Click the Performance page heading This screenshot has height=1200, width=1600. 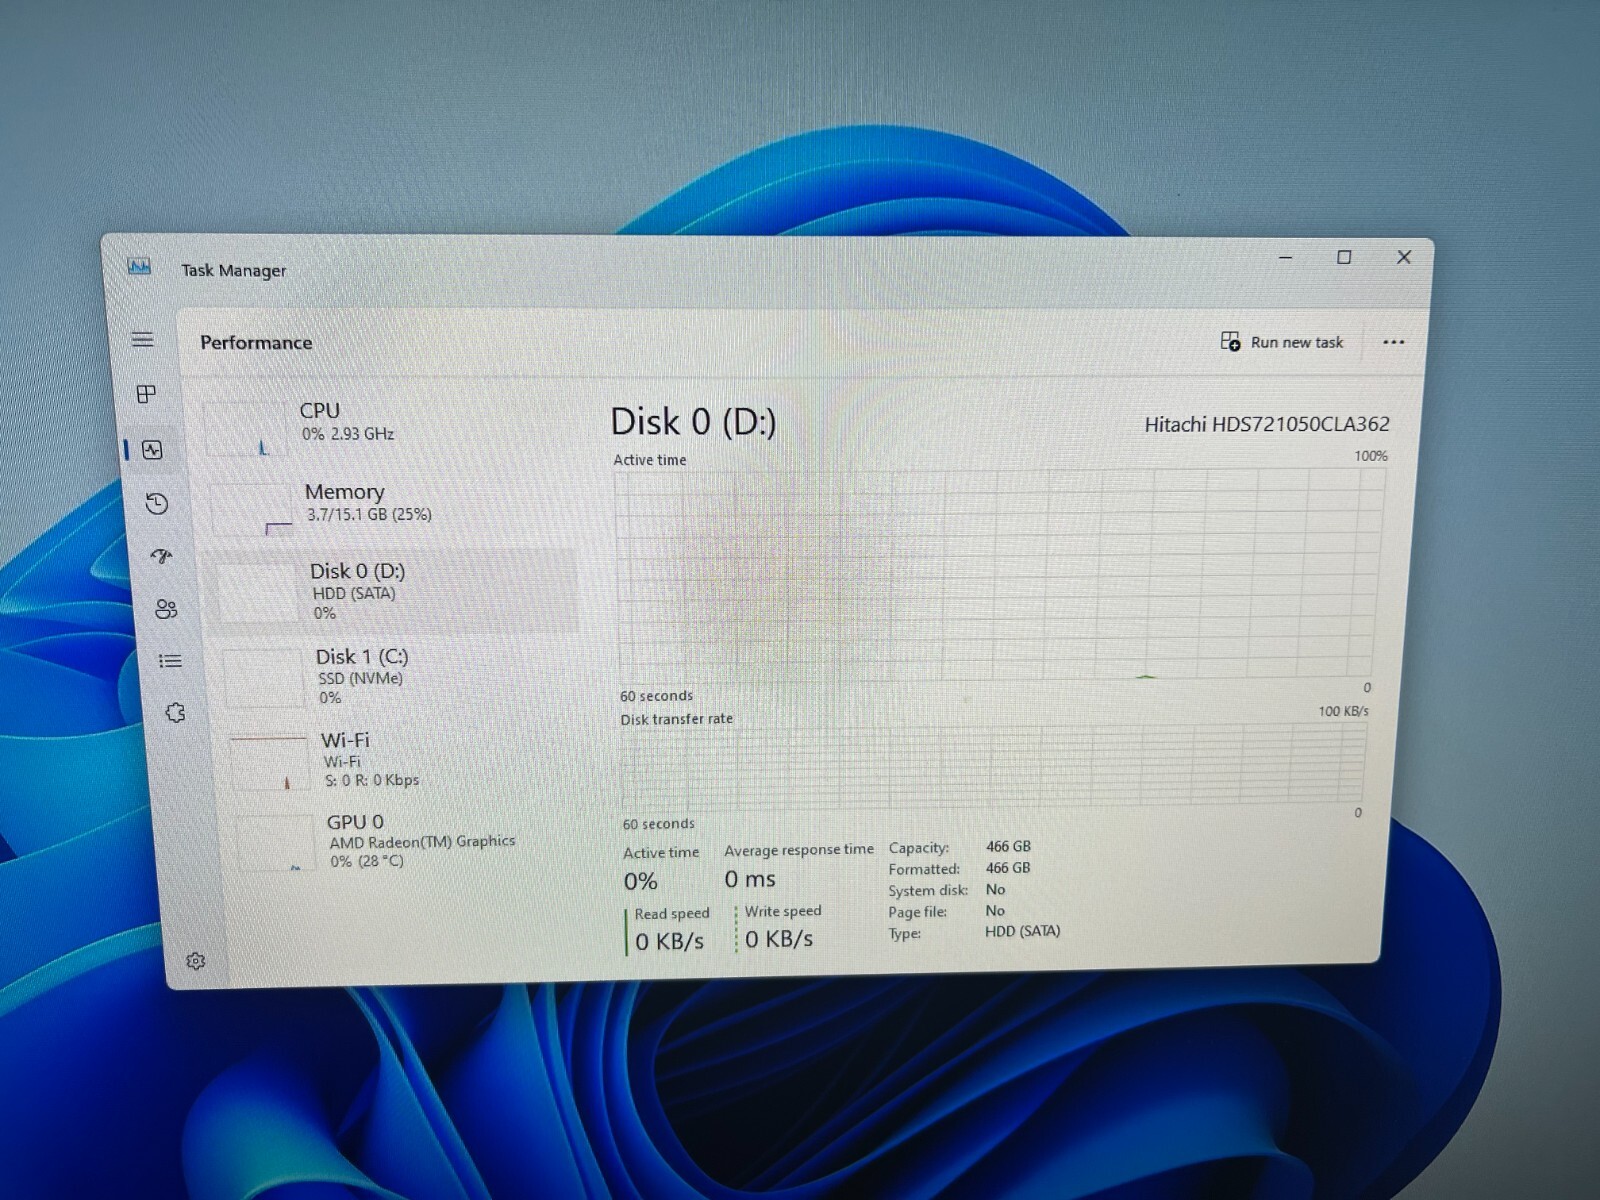(256, 342)
